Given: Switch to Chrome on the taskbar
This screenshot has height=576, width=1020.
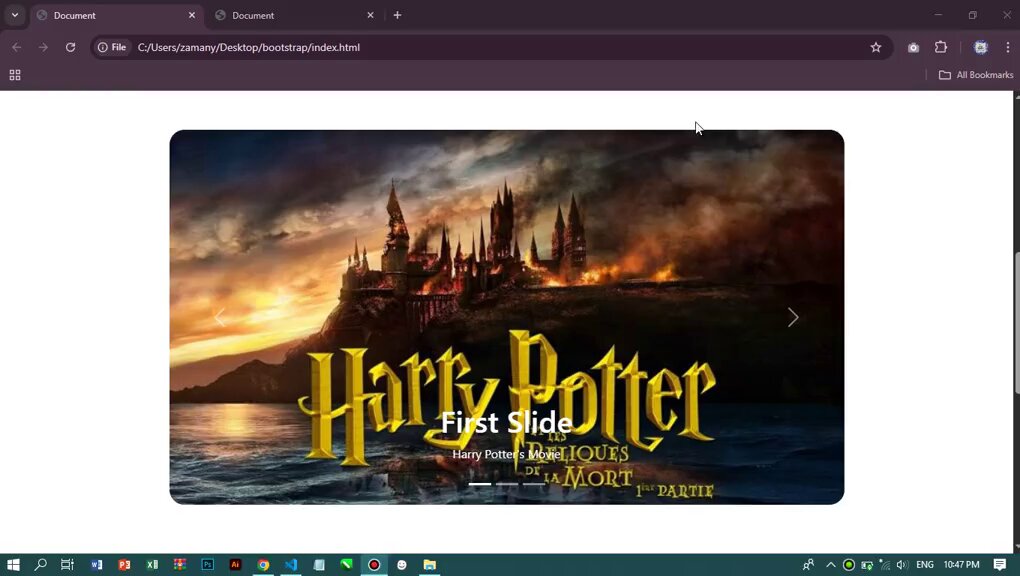Looking at the screenshot, I should 263,564.
